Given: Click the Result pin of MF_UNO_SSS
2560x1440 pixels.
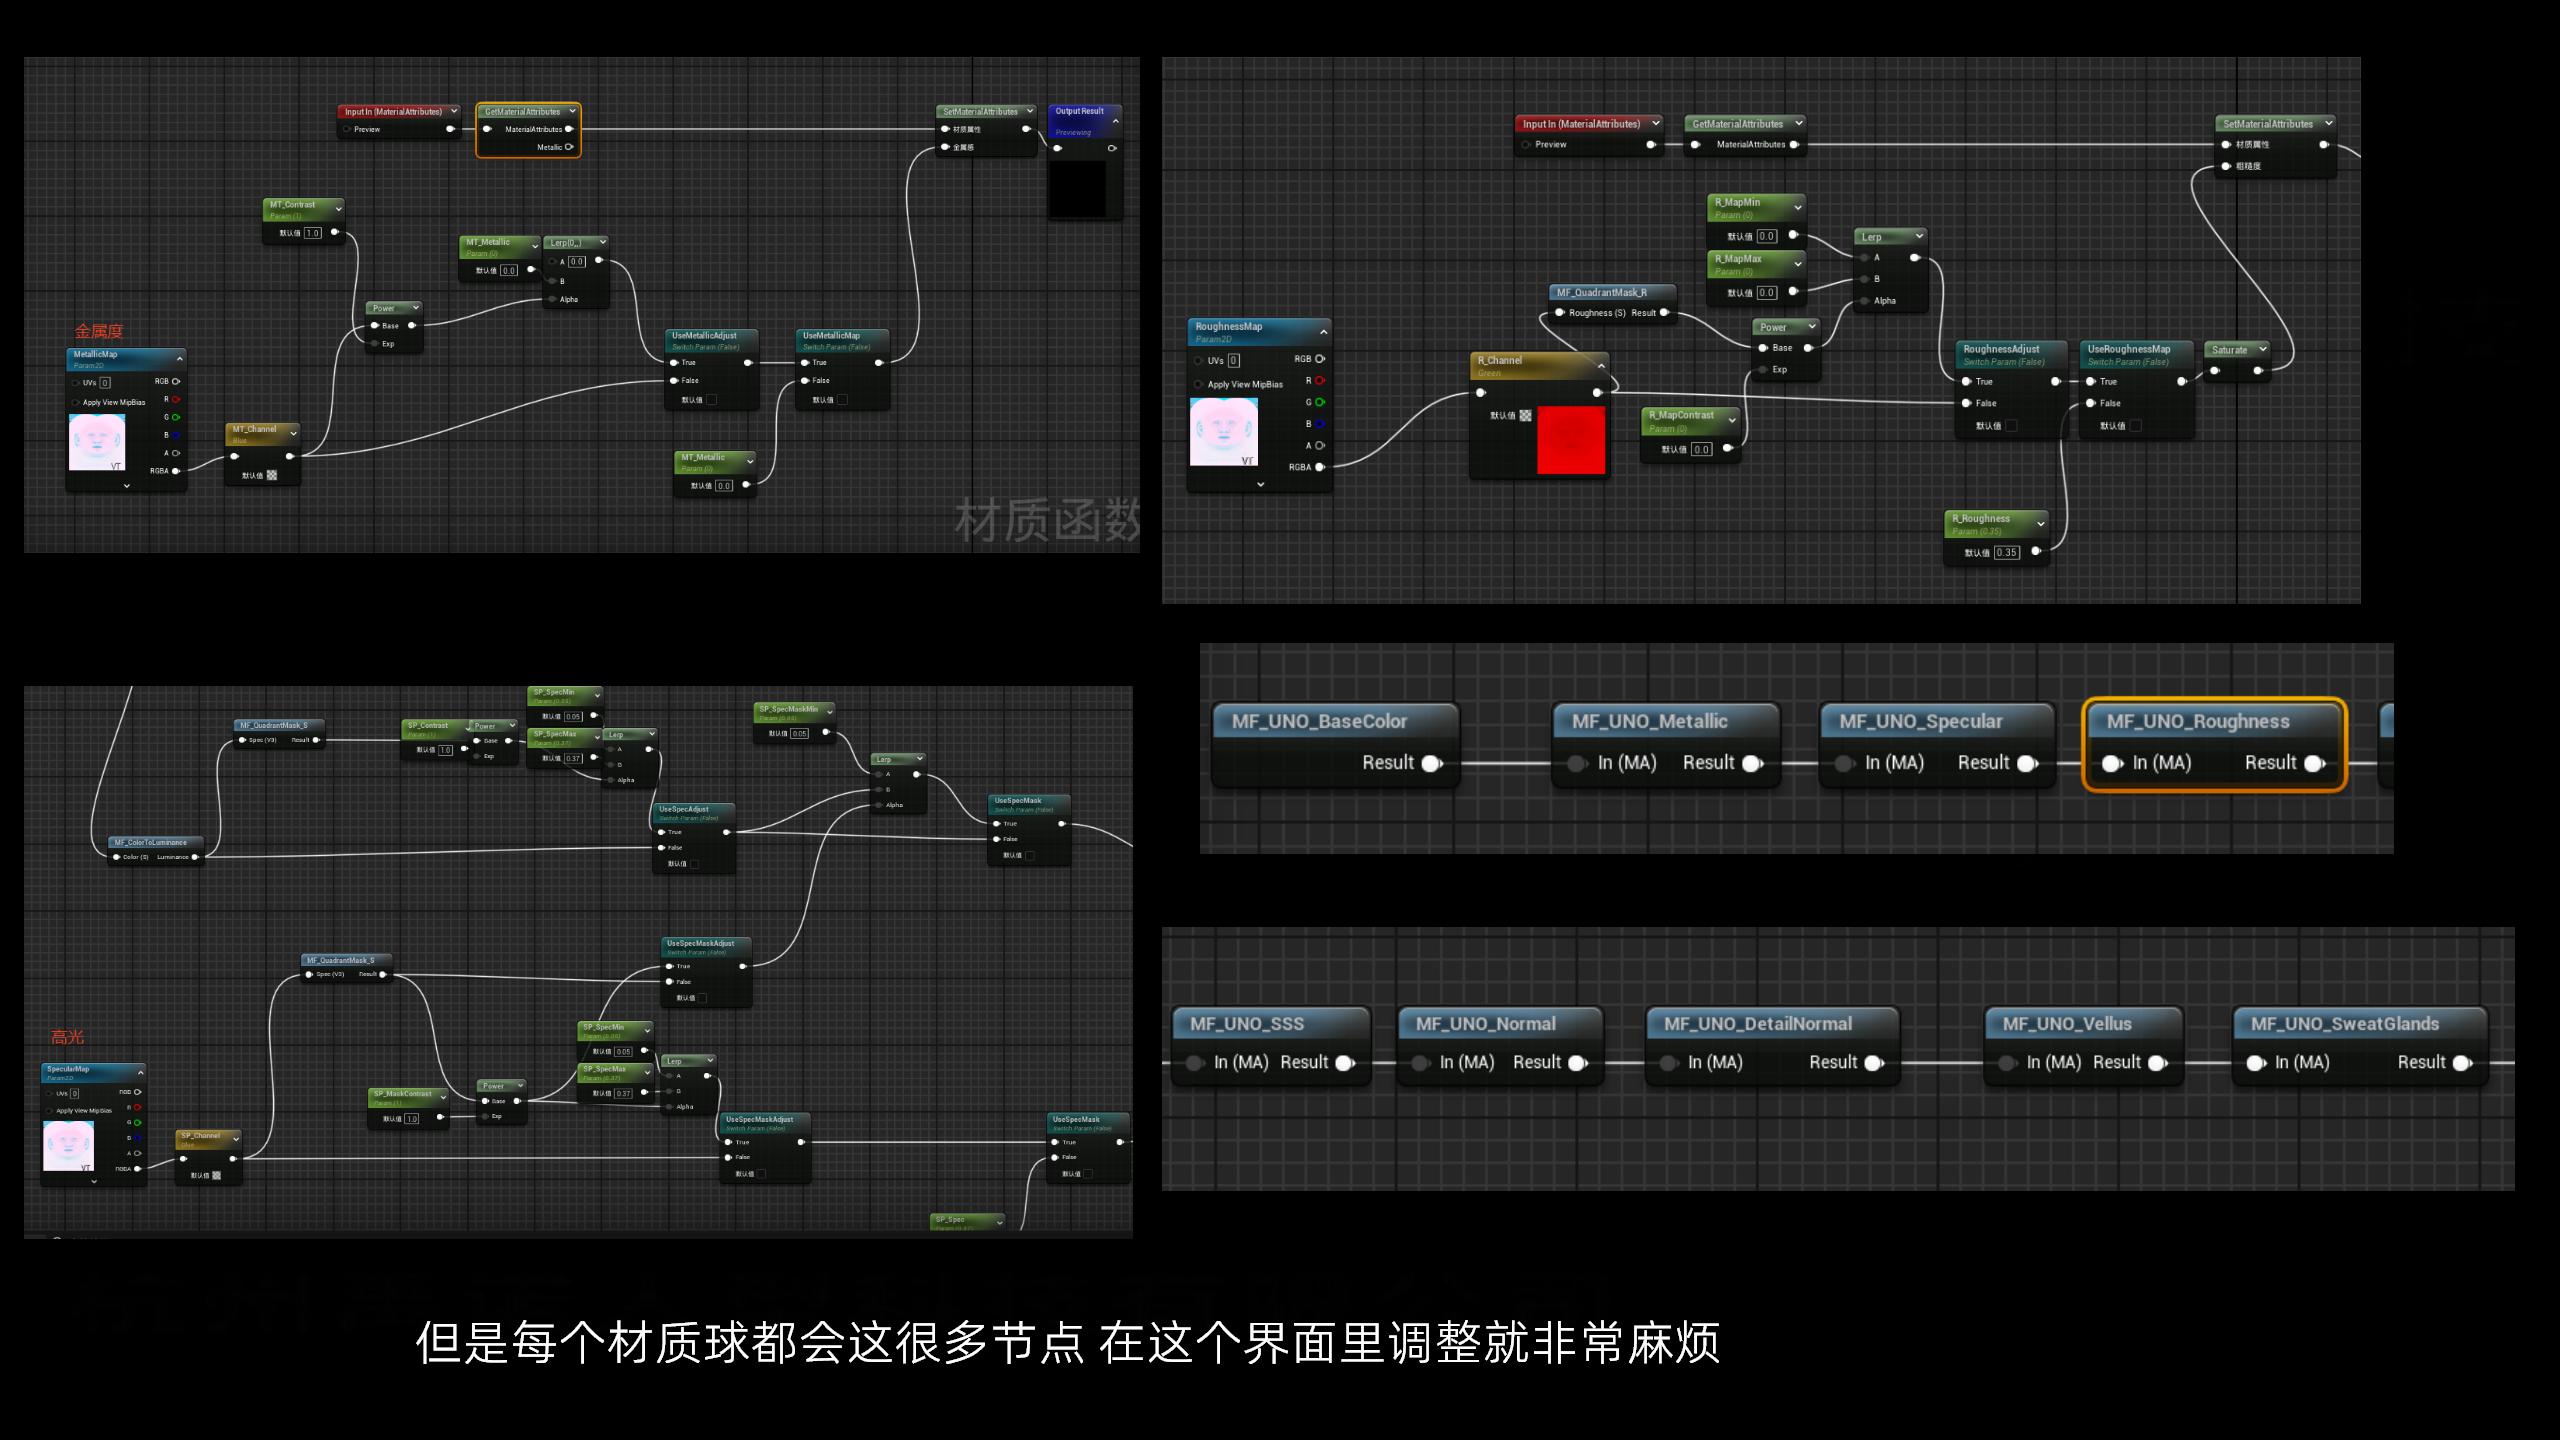Looking at the screenshot, I should (1346, 1063).
